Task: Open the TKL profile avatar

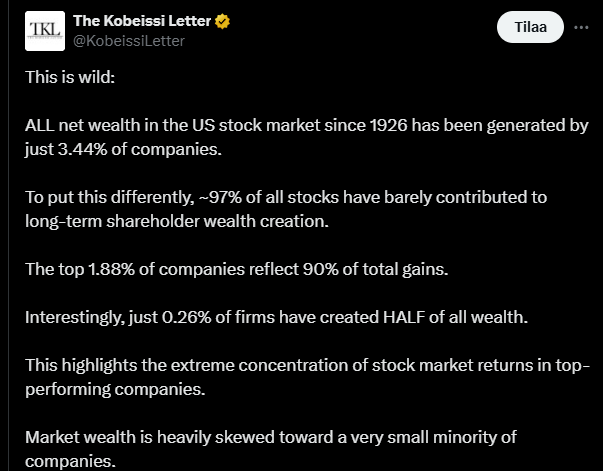Action: tap(44, 31)
